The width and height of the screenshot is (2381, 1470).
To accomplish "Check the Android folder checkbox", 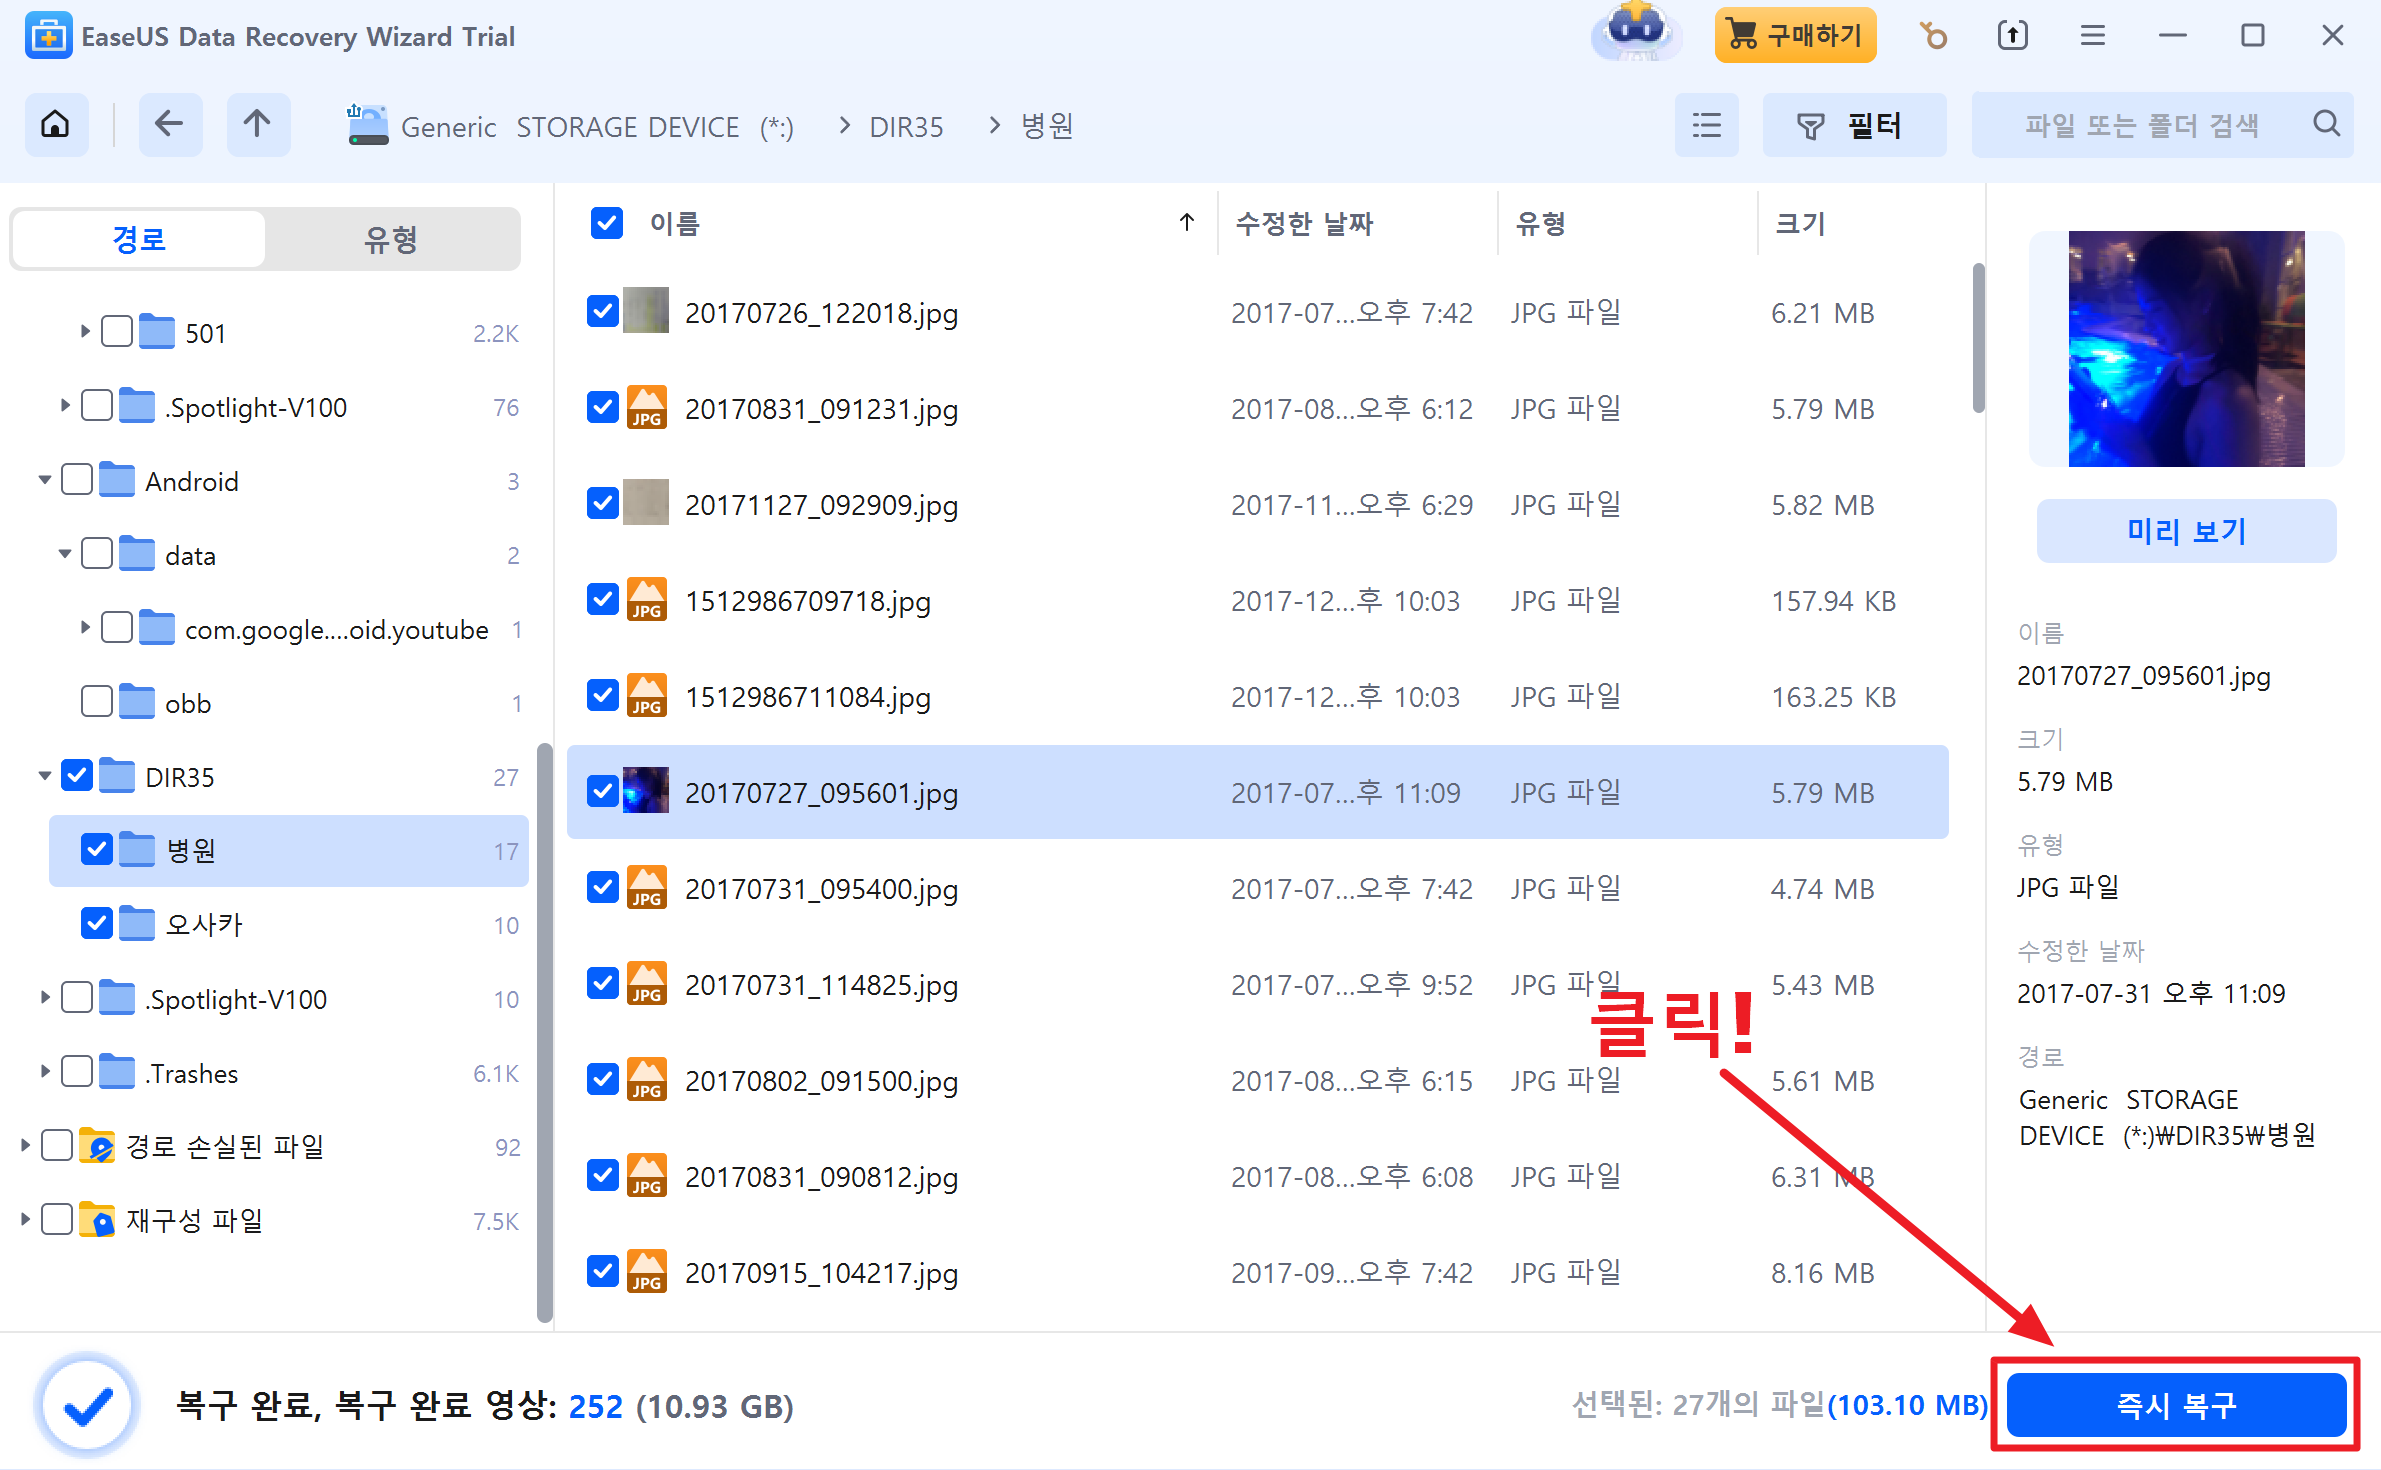I will pyautogui.click(x=77, y=480).
